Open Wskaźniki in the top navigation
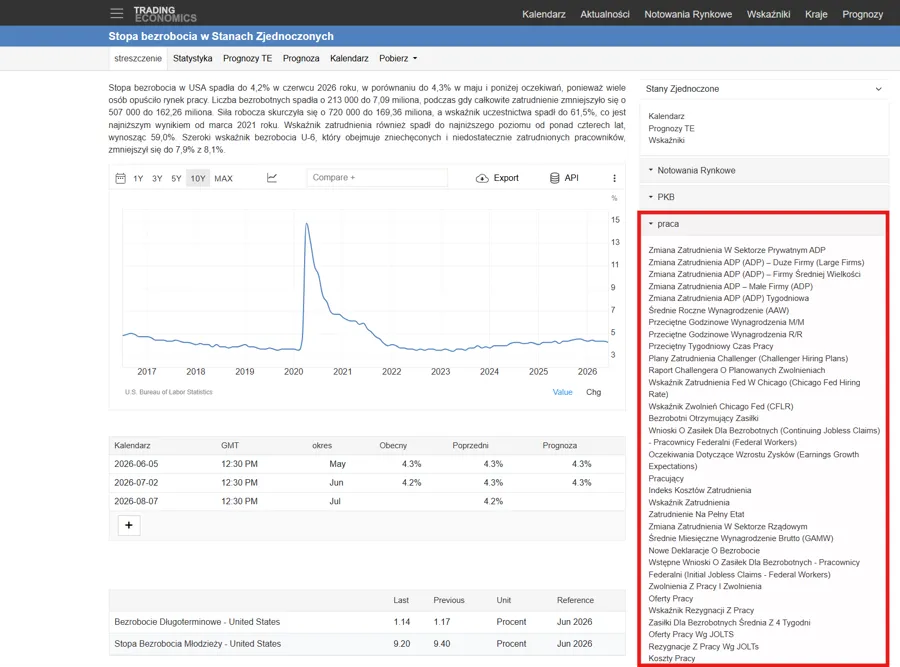This screenshot has width=900, height=667. [x=769, y=14]
